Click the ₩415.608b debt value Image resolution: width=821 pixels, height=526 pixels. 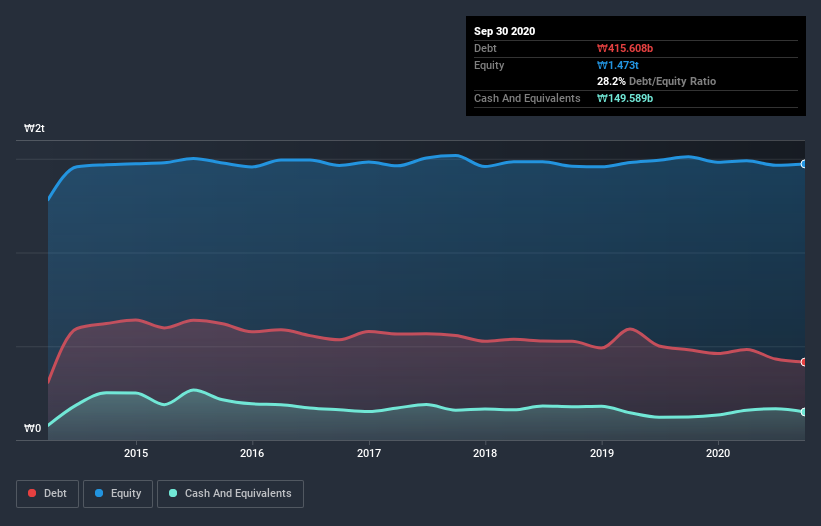pyautogui.click(x=625, y=48)
